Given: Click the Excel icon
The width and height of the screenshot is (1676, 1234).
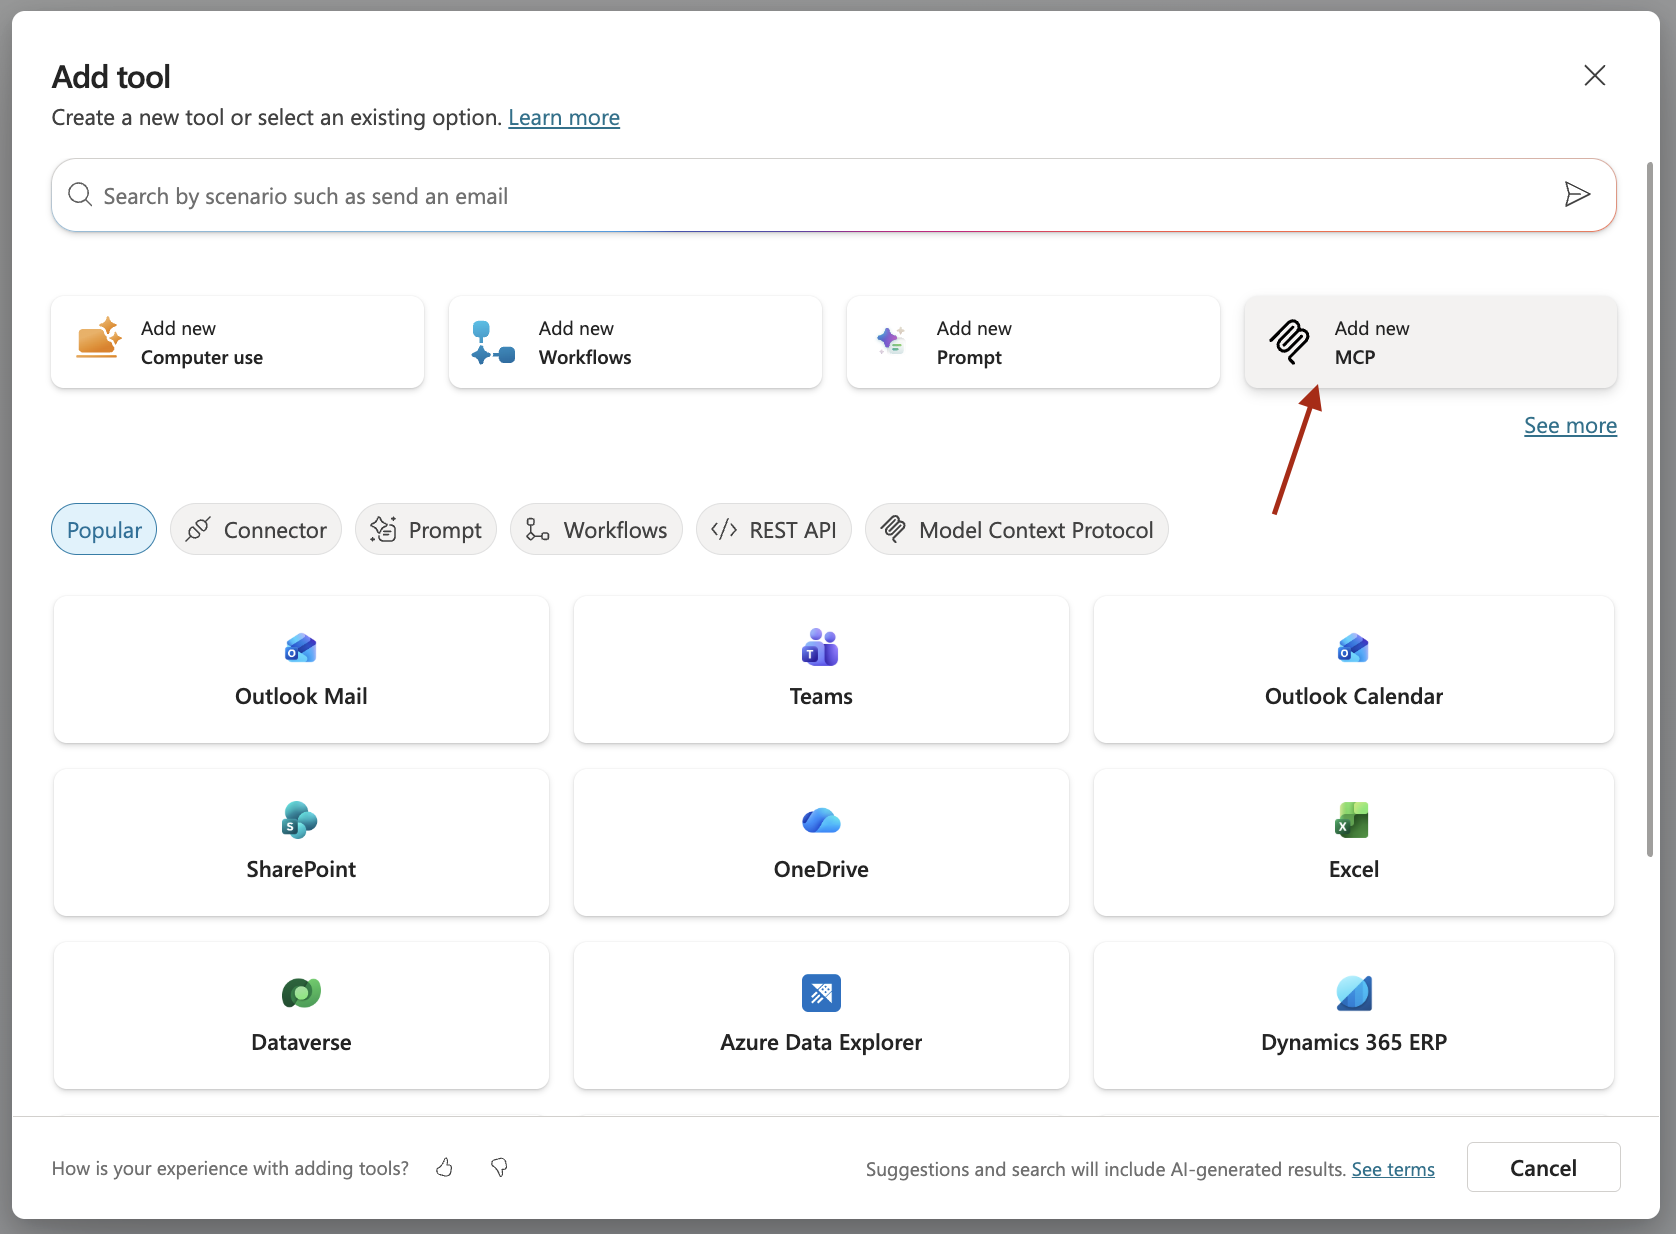Looking at the screenshot, I should [x=1352, y=820].
